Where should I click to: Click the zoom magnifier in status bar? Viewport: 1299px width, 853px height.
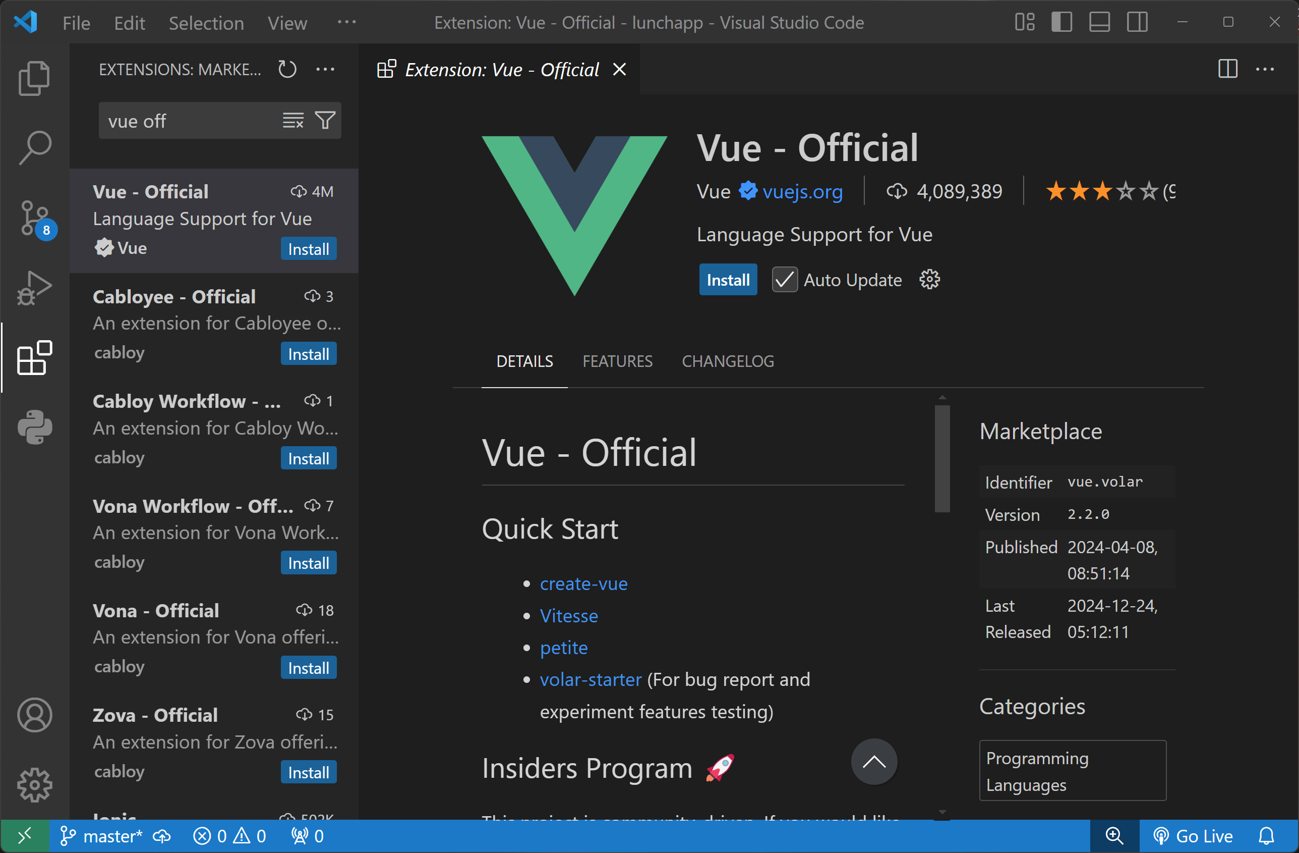pos(1114,836)
